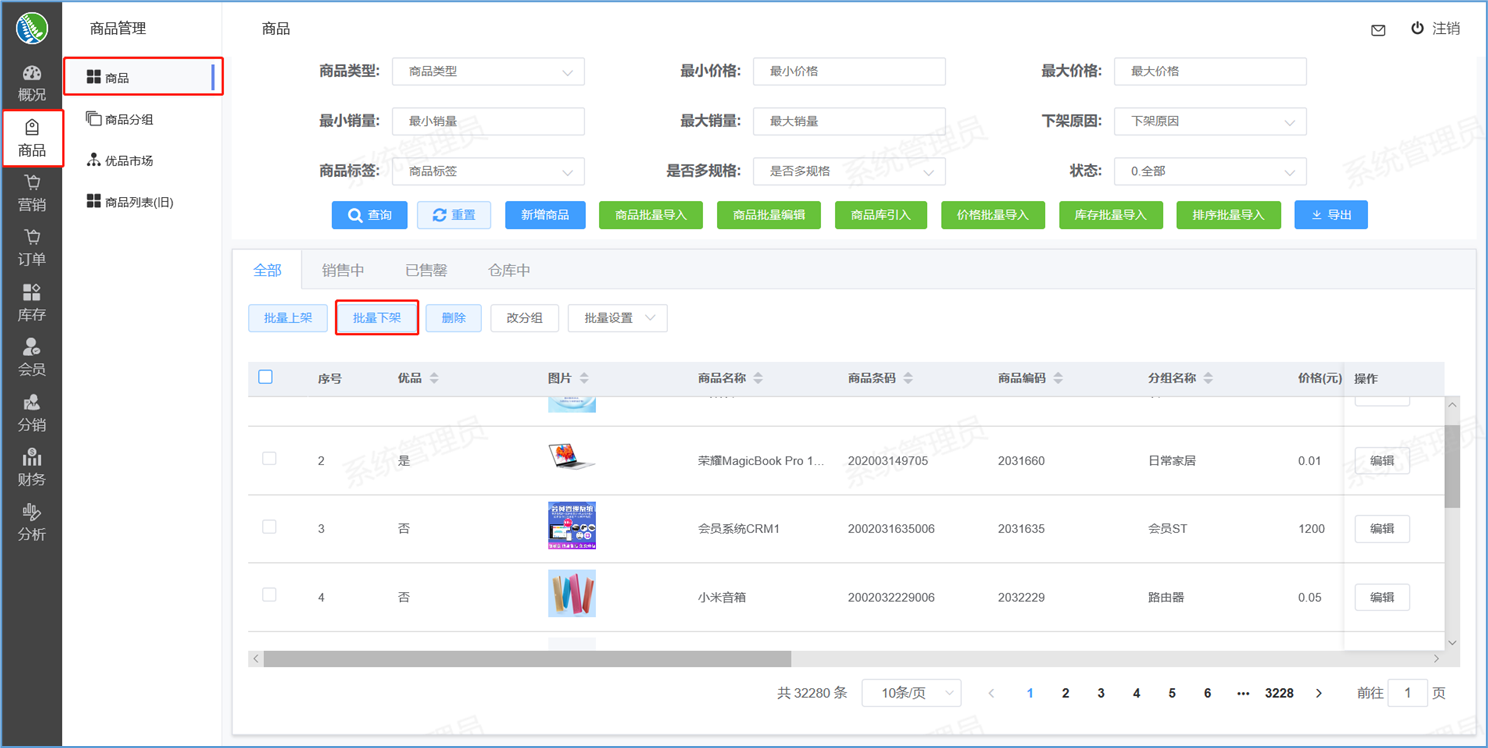Click the 新增商品 button
The height and width of the screenshot is (748, 1488).
tap(545, 215)
